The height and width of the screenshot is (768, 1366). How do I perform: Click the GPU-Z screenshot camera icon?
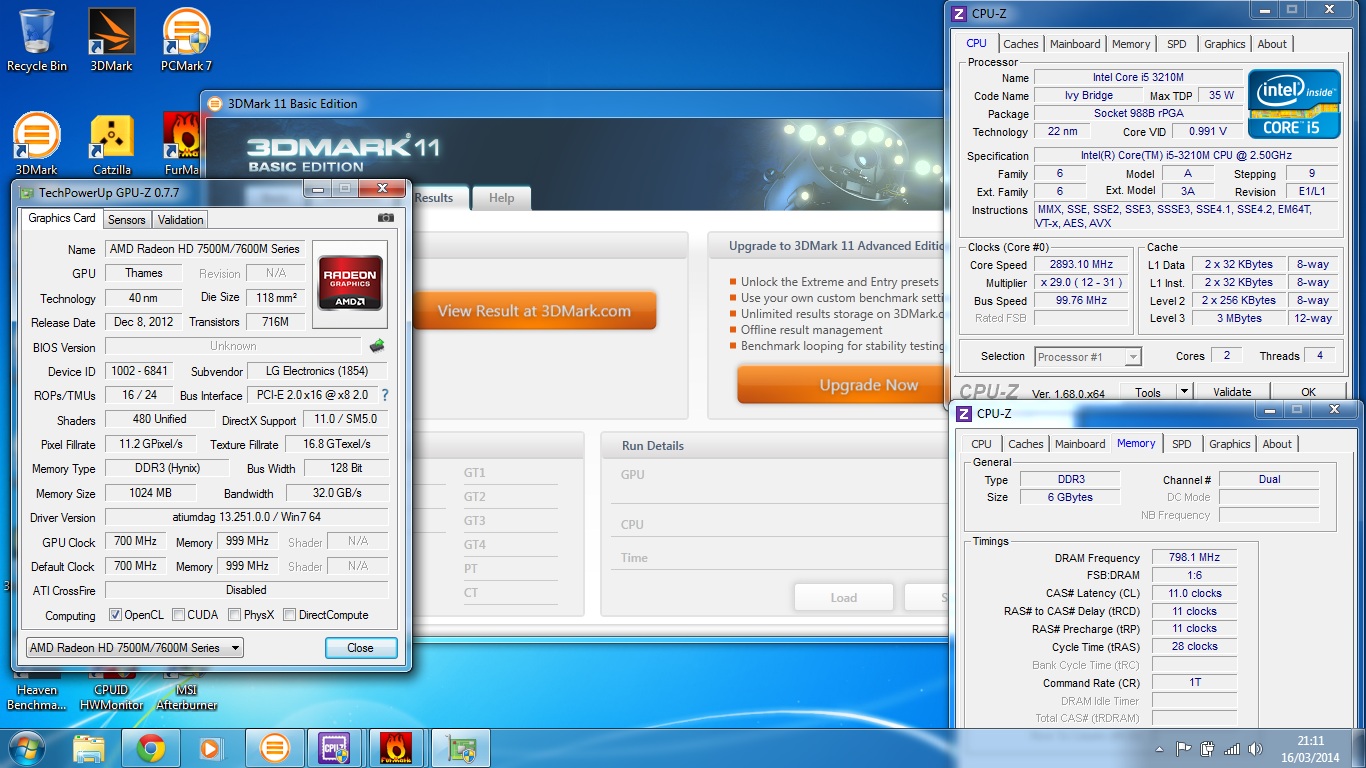(386, 218)
